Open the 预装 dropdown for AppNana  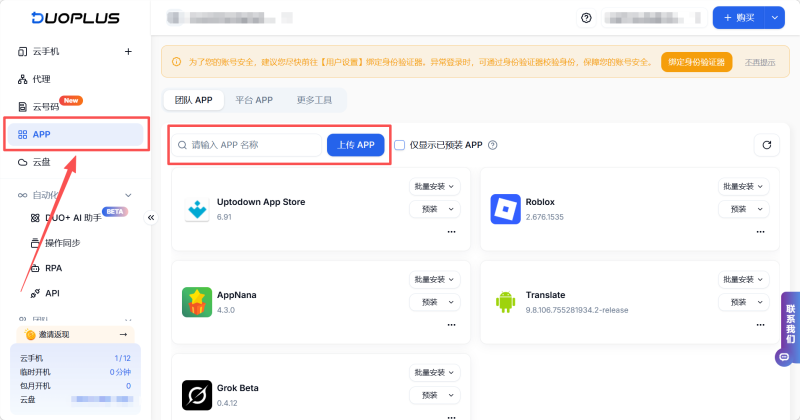(x=434, y=302)
